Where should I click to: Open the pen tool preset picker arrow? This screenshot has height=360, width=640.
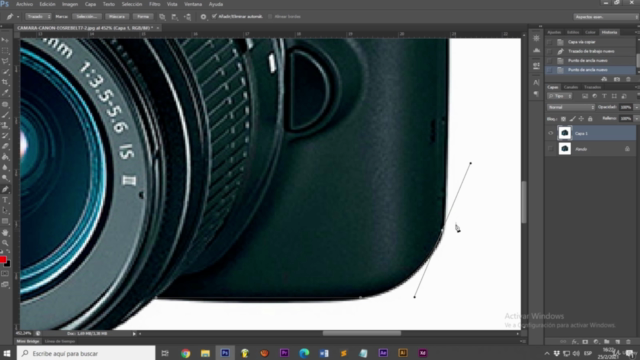click(x=18, y=17)
